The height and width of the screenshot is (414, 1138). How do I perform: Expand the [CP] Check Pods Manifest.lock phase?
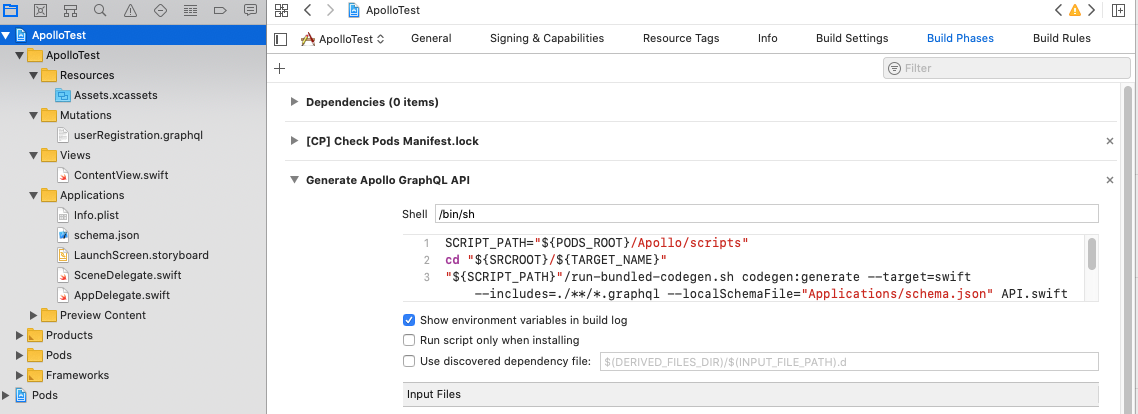294,141
